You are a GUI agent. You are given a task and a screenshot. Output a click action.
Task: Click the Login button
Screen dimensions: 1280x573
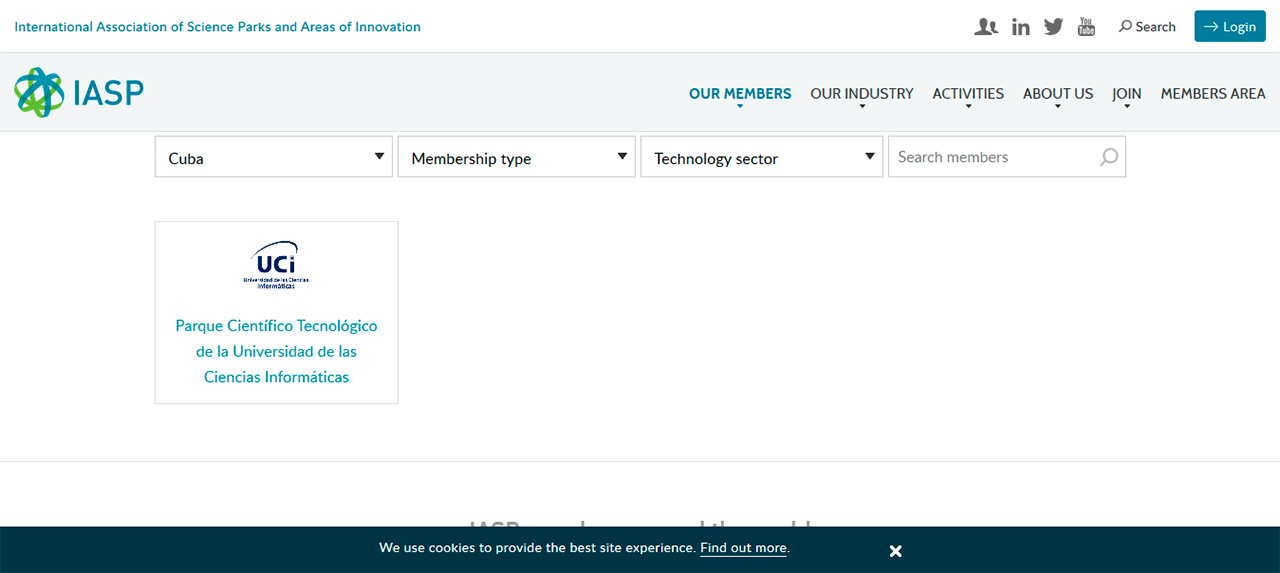pos(1230,27)
